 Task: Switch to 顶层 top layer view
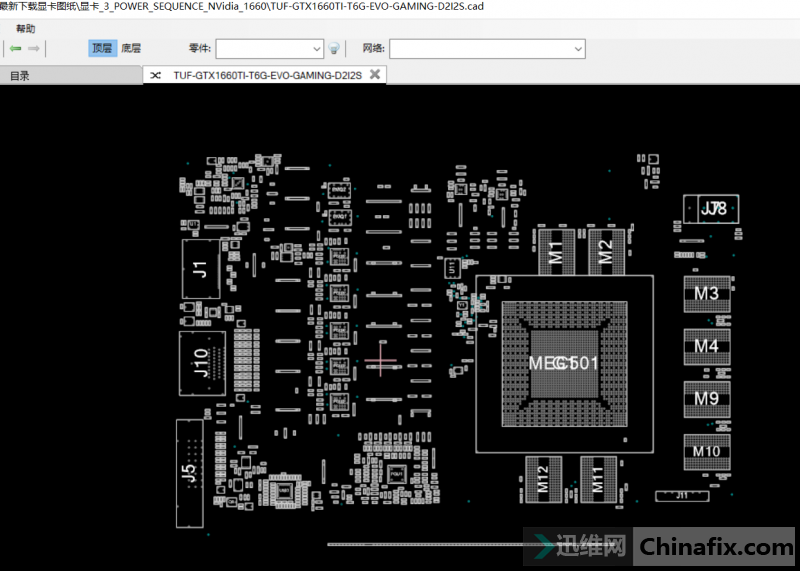[102, 48]
